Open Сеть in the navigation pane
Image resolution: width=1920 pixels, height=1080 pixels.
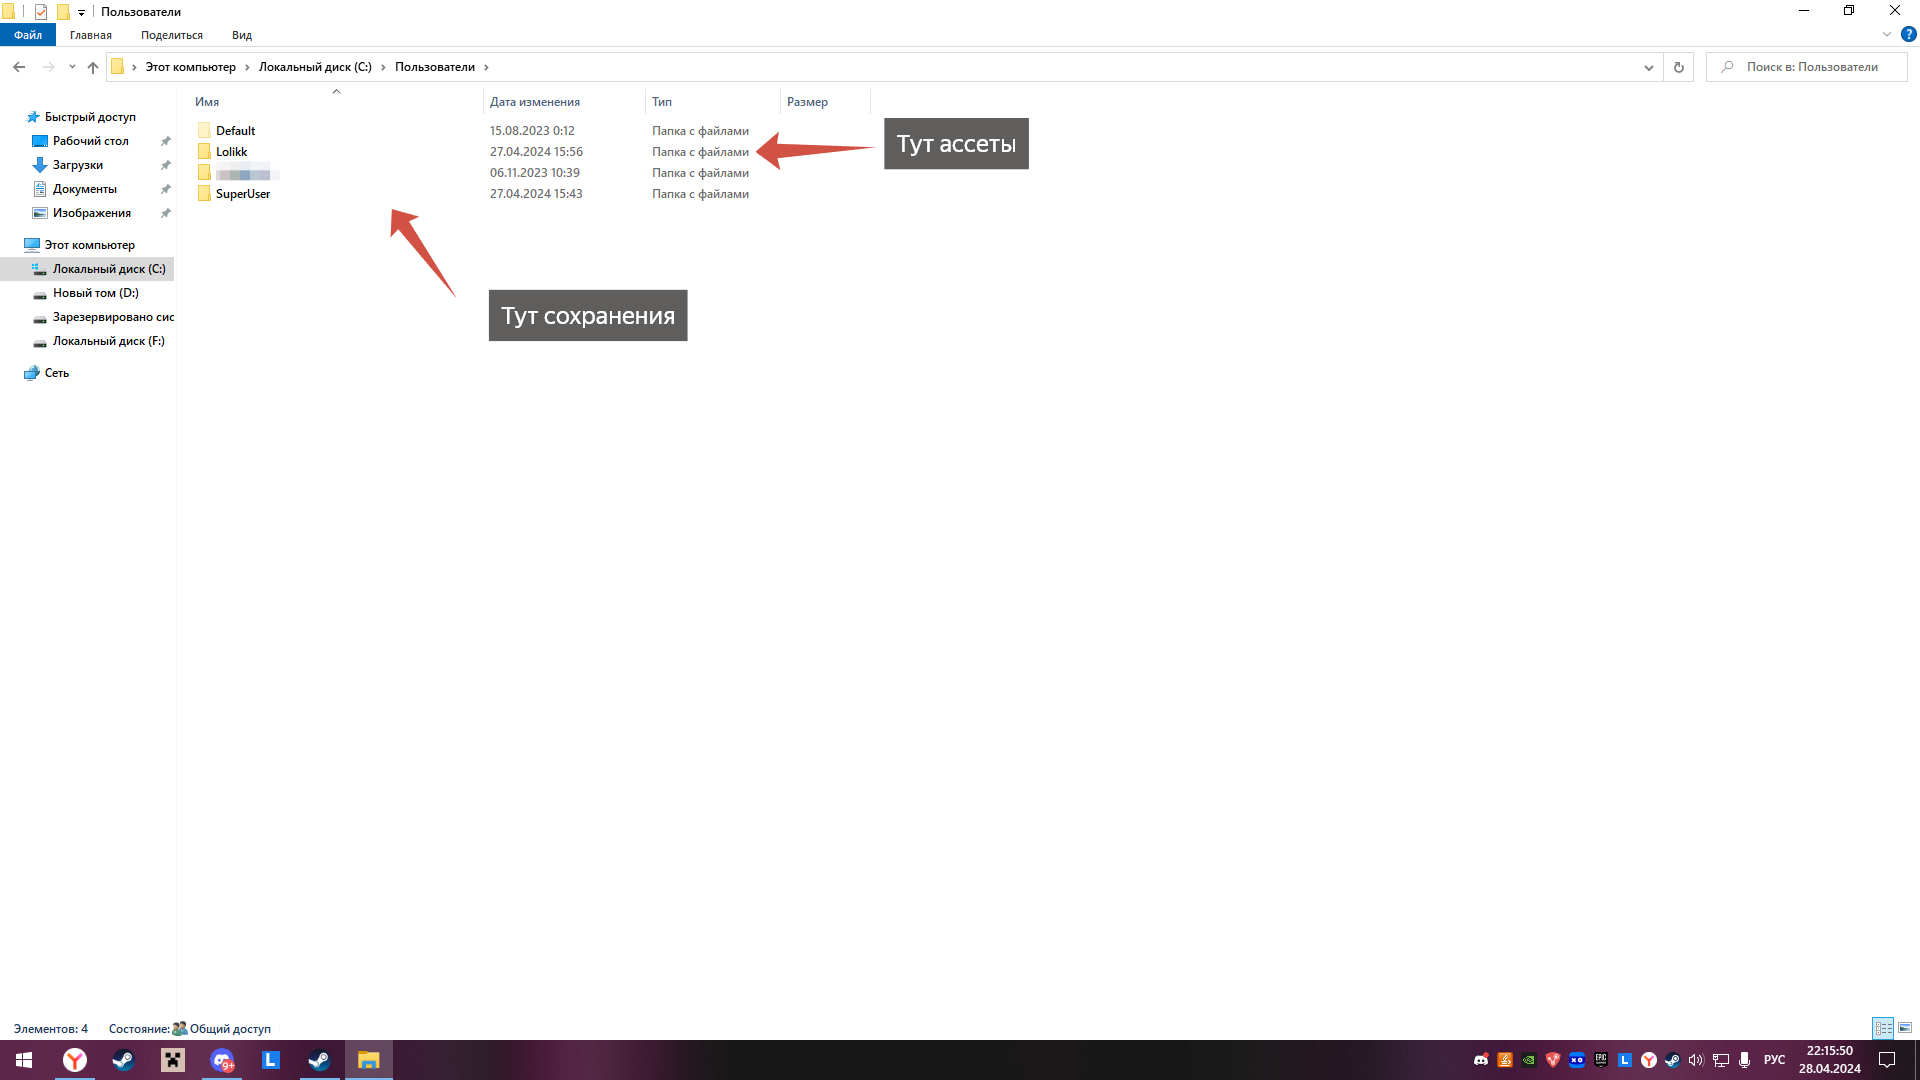57,373
